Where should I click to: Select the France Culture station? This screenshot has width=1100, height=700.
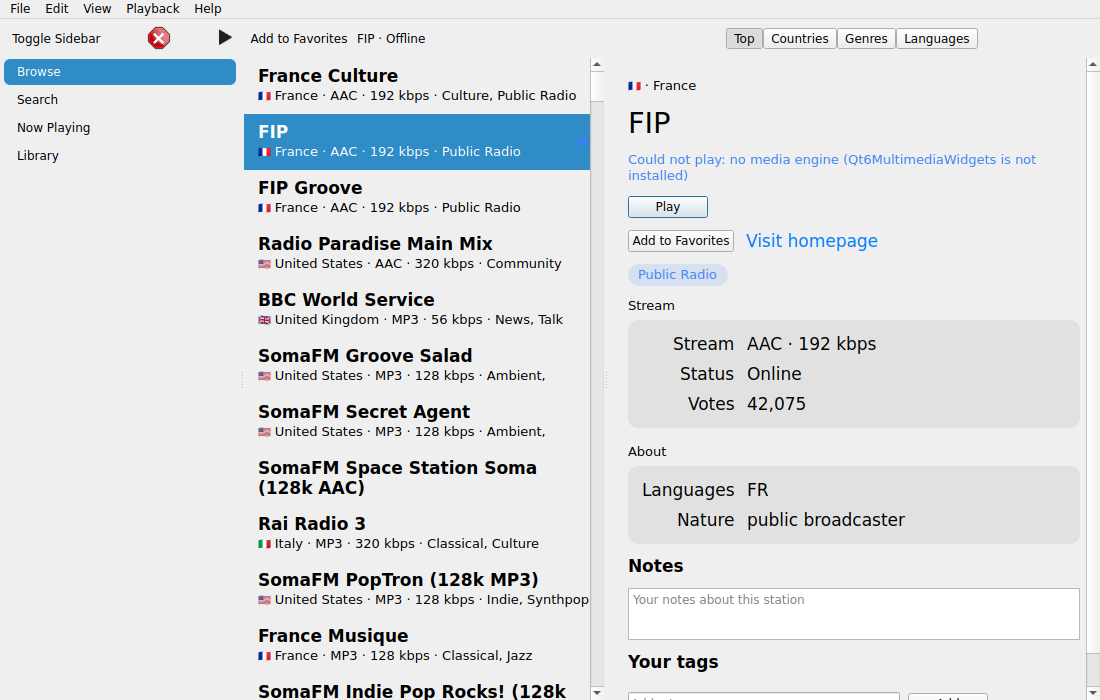(417, 85)
